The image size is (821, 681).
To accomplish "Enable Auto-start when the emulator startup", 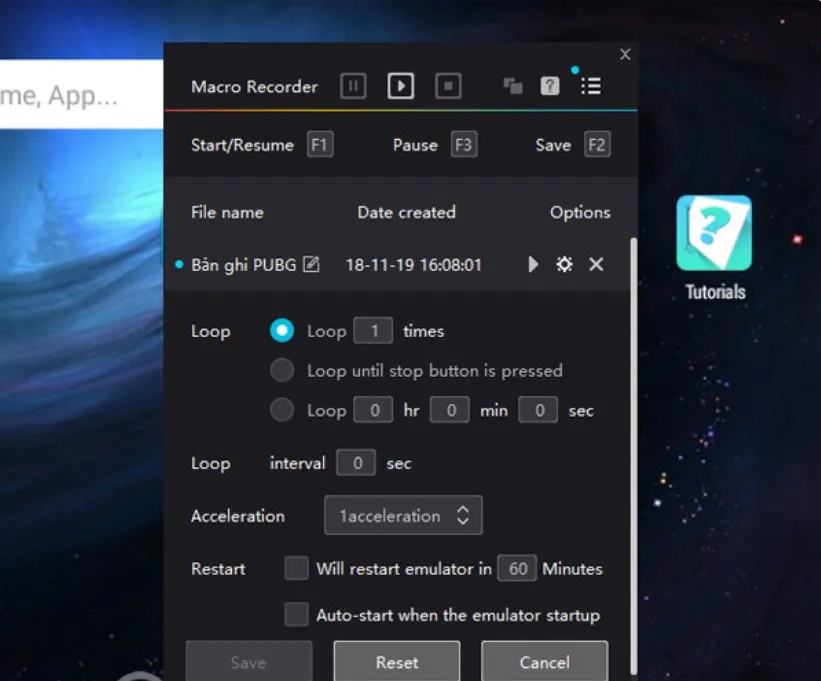I will [296, 615].
